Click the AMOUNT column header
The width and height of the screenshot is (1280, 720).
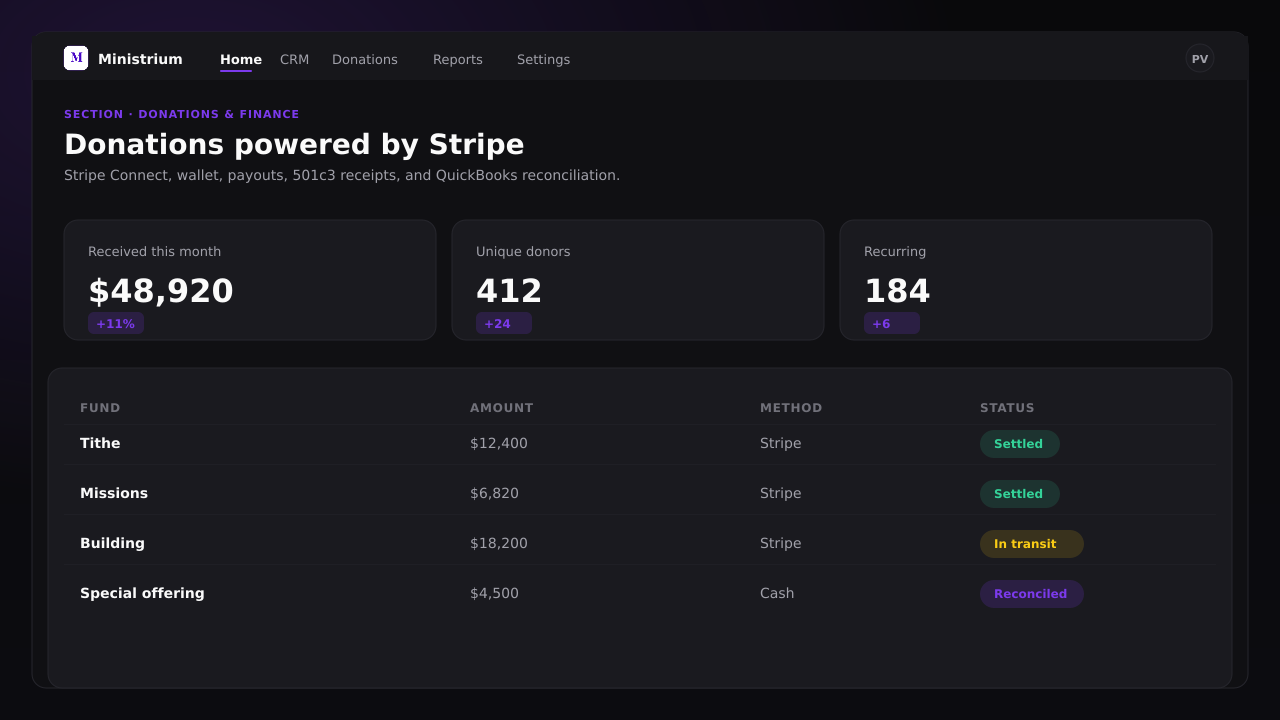click(x=502, y=408)
